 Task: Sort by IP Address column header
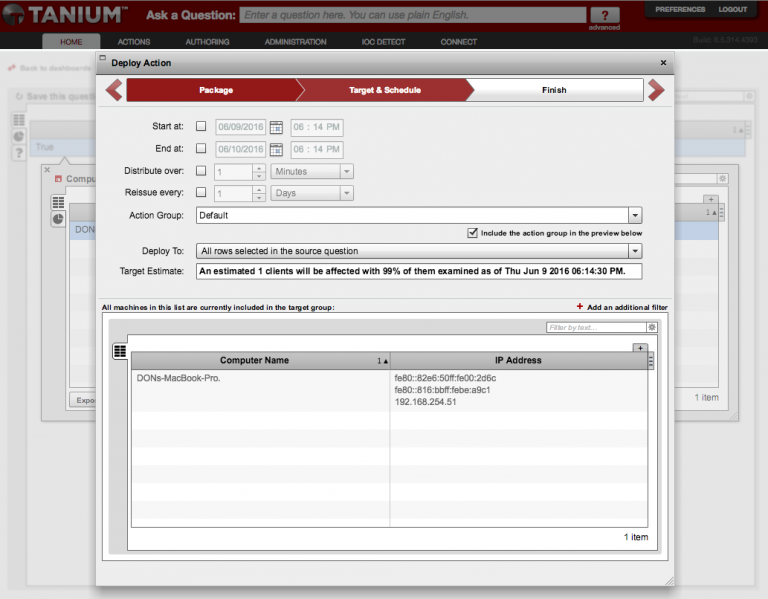click(x=518, y=360)
